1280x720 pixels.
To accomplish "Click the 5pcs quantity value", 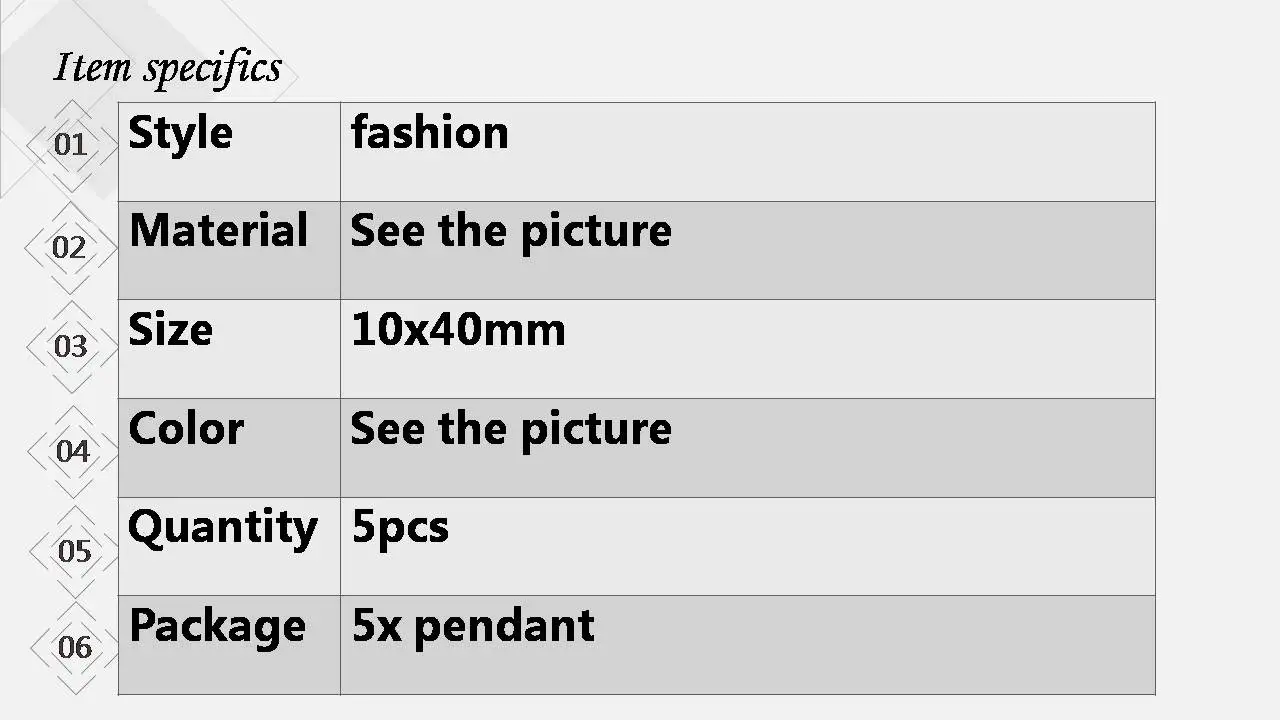I will pyautogui.click(x=400, y=528).
